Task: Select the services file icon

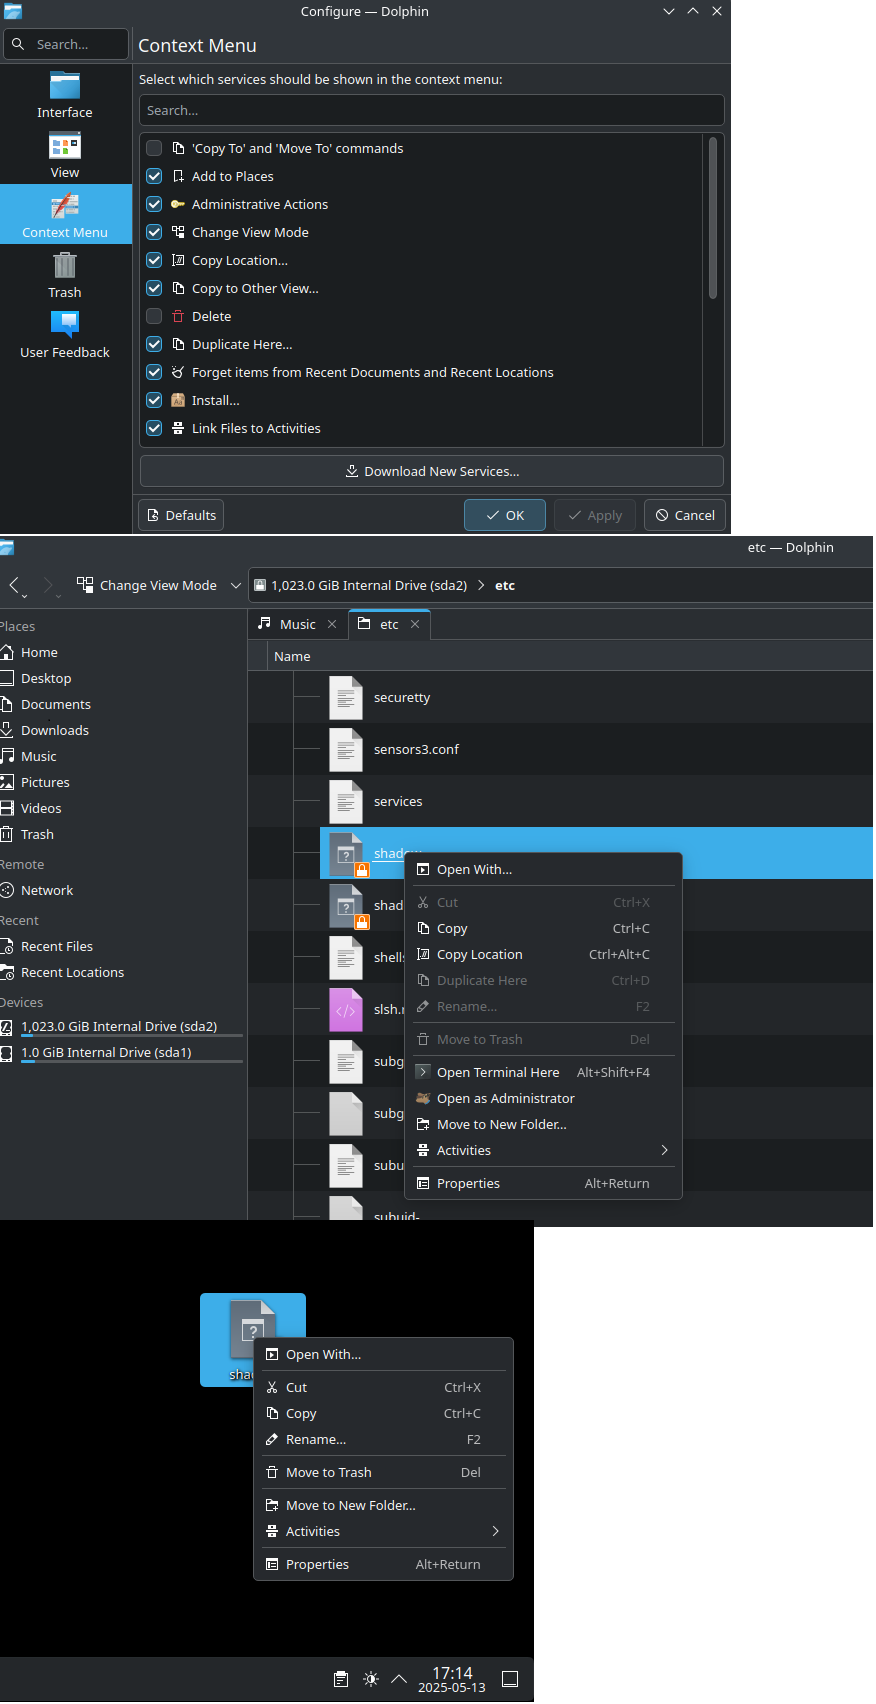Action: [346, 801]
